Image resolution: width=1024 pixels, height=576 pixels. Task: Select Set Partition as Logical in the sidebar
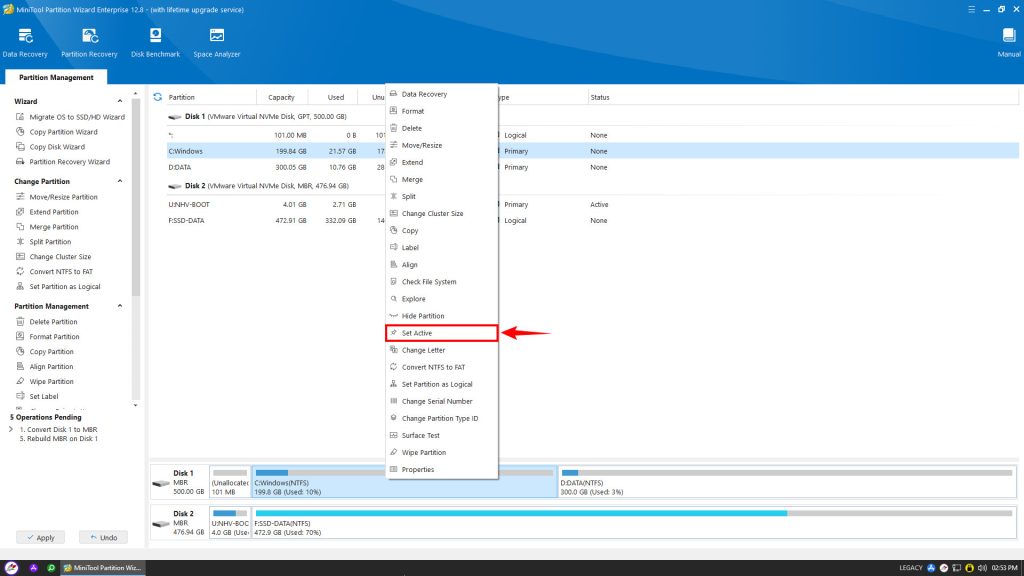click(x=58, y=287)
